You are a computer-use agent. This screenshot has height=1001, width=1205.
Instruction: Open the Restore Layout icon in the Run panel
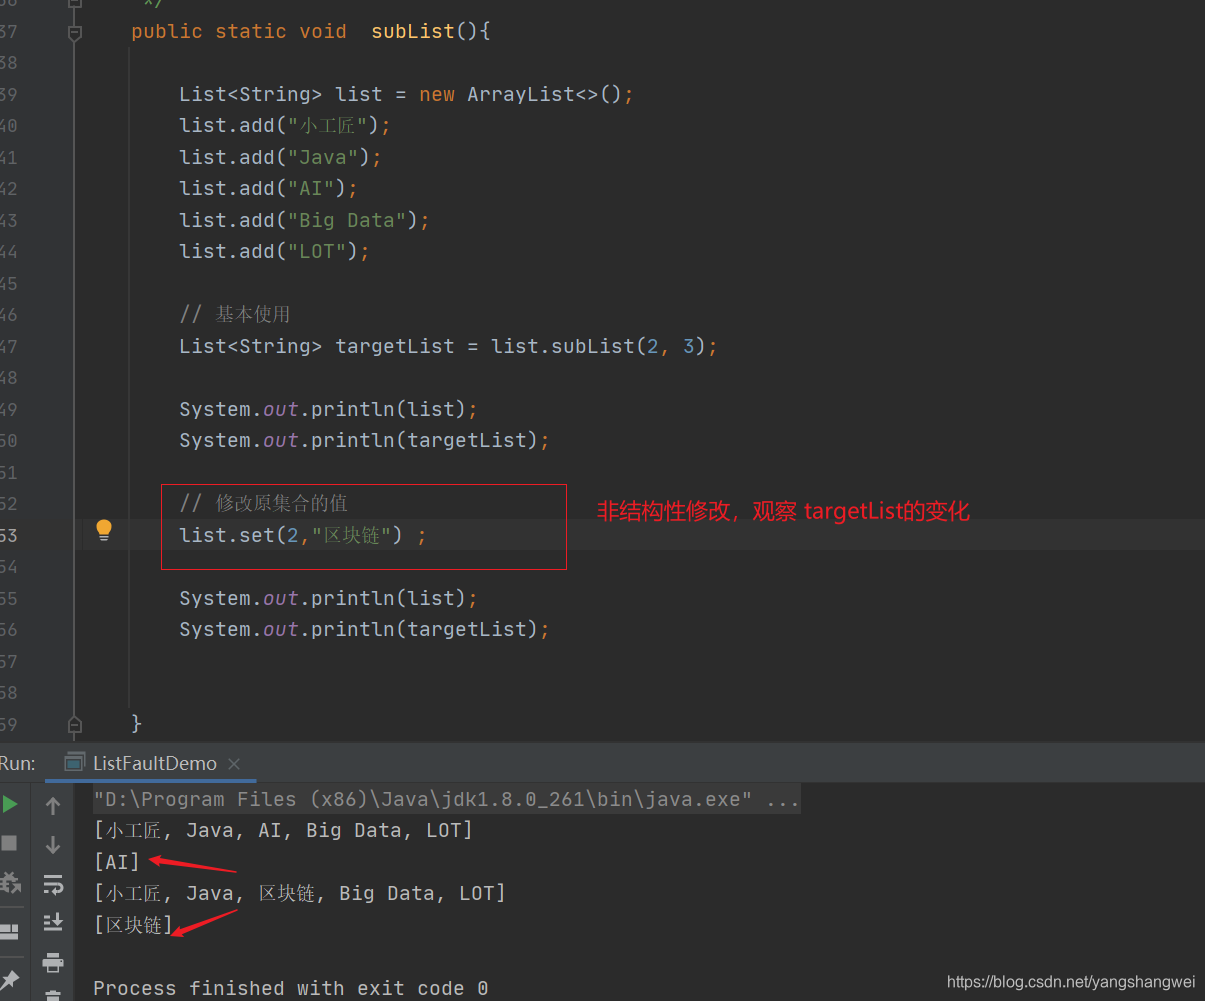click(9, 932)
